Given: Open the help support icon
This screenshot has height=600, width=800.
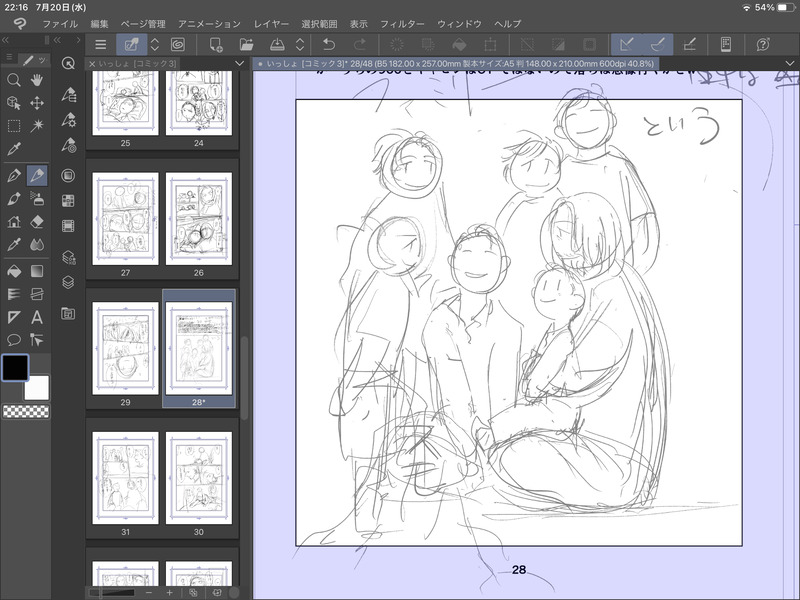Looking at the screenshot, I should click(x=763, y=45).
